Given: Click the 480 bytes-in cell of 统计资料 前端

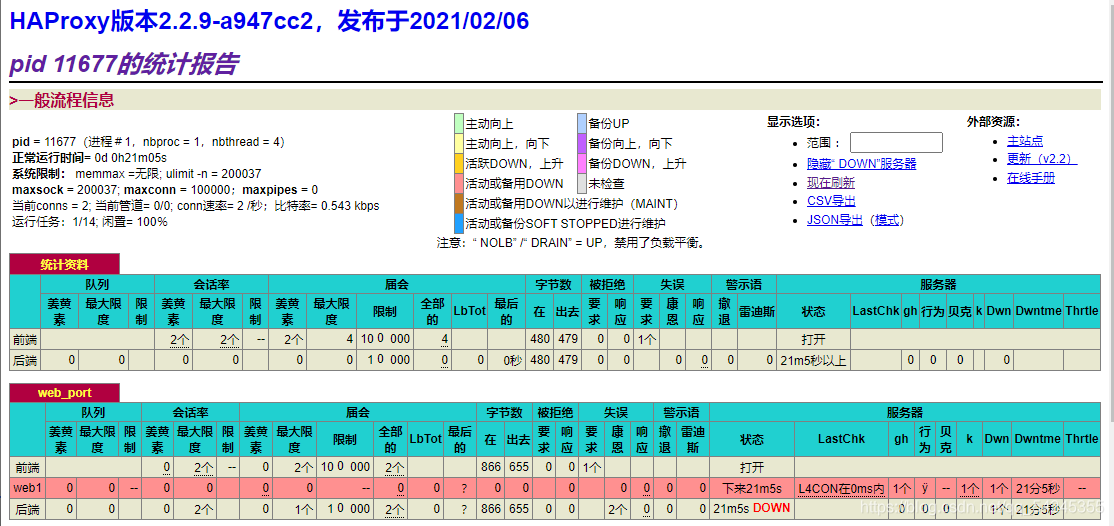Looking at the screenshot, I should point(539,340).
